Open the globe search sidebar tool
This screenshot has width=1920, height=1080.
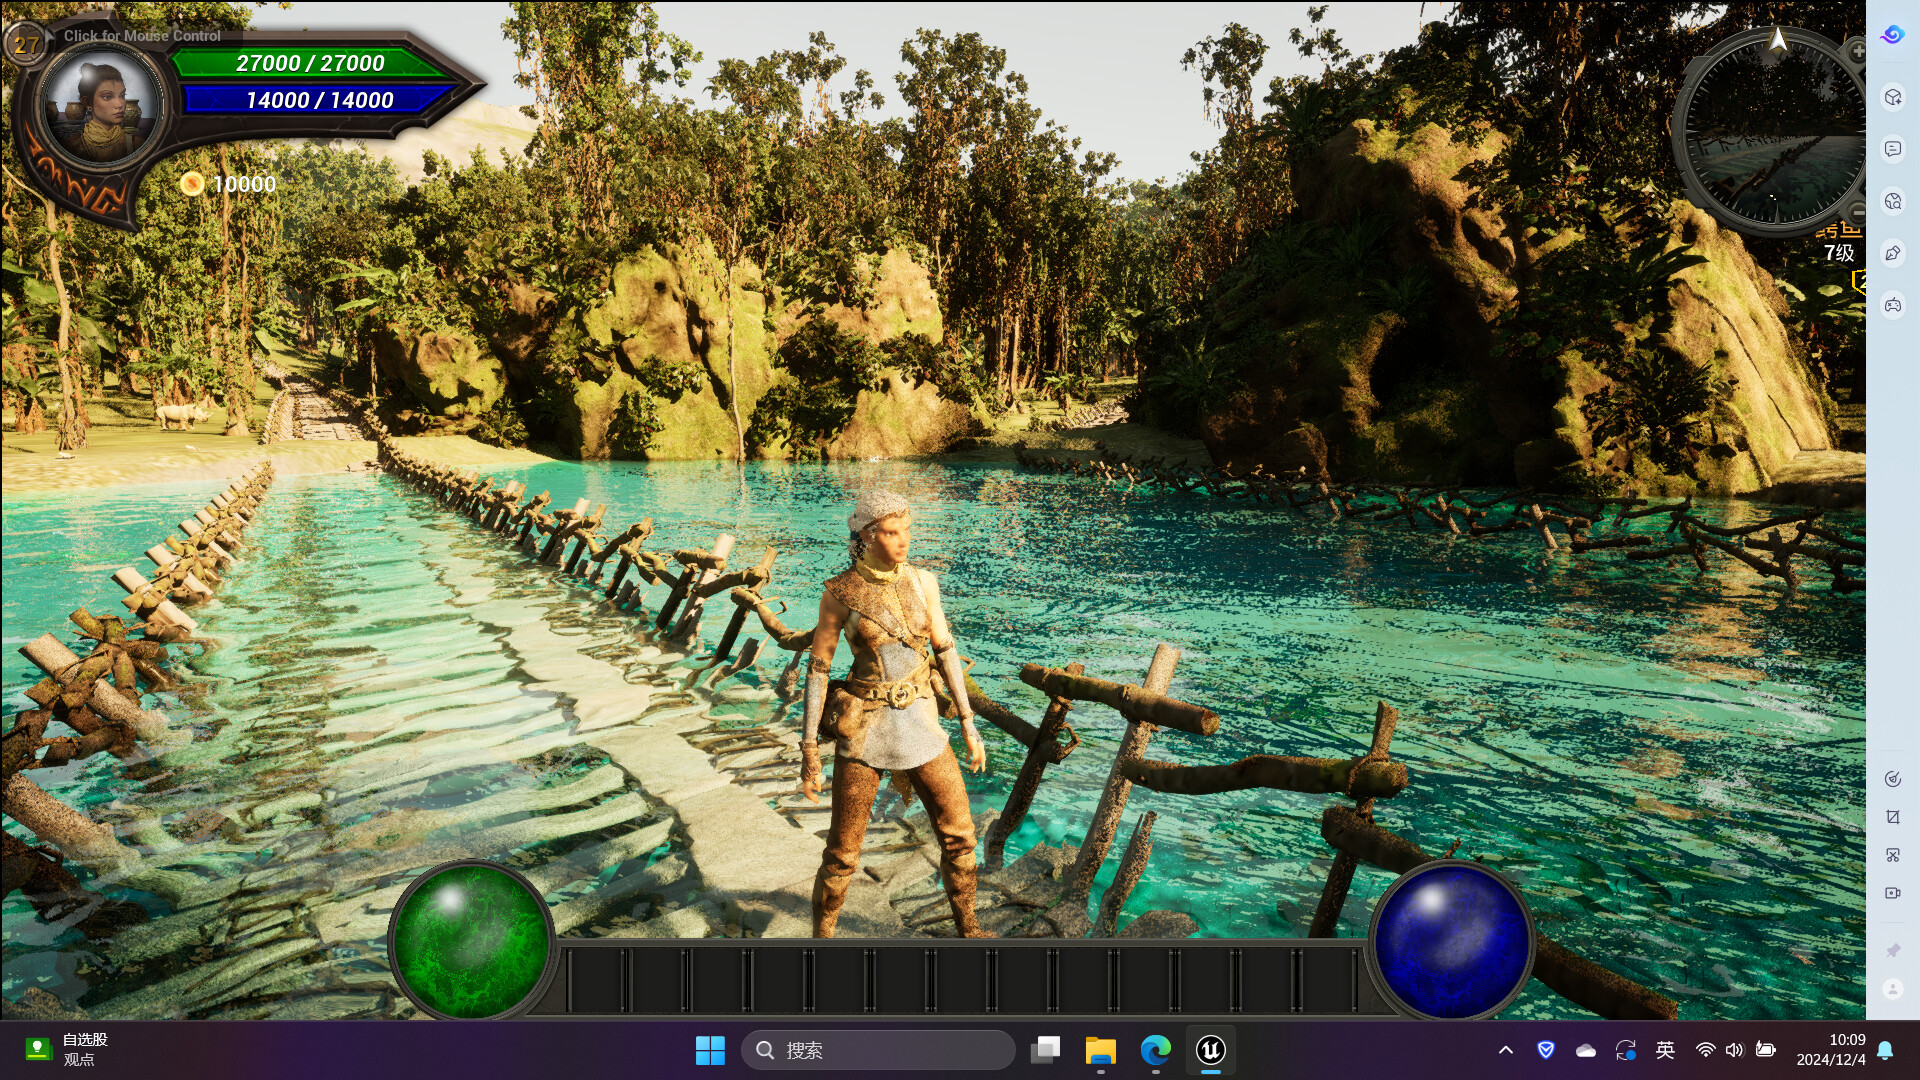(x=1892, y=201)
